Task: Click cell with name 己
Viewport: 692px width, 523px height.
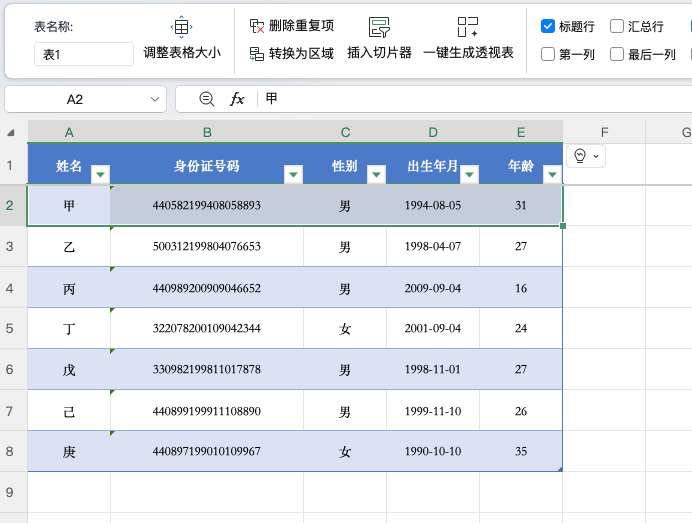Action: [69, 411]
